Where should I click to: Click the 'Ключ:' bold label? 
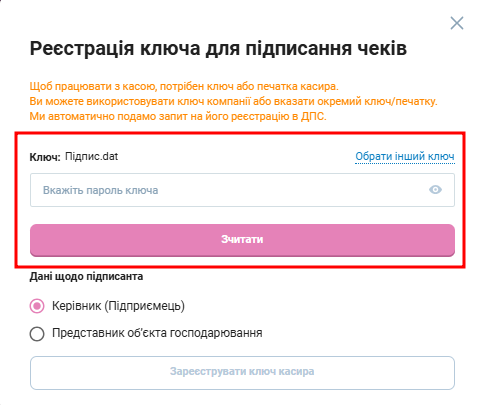point(45,157)
